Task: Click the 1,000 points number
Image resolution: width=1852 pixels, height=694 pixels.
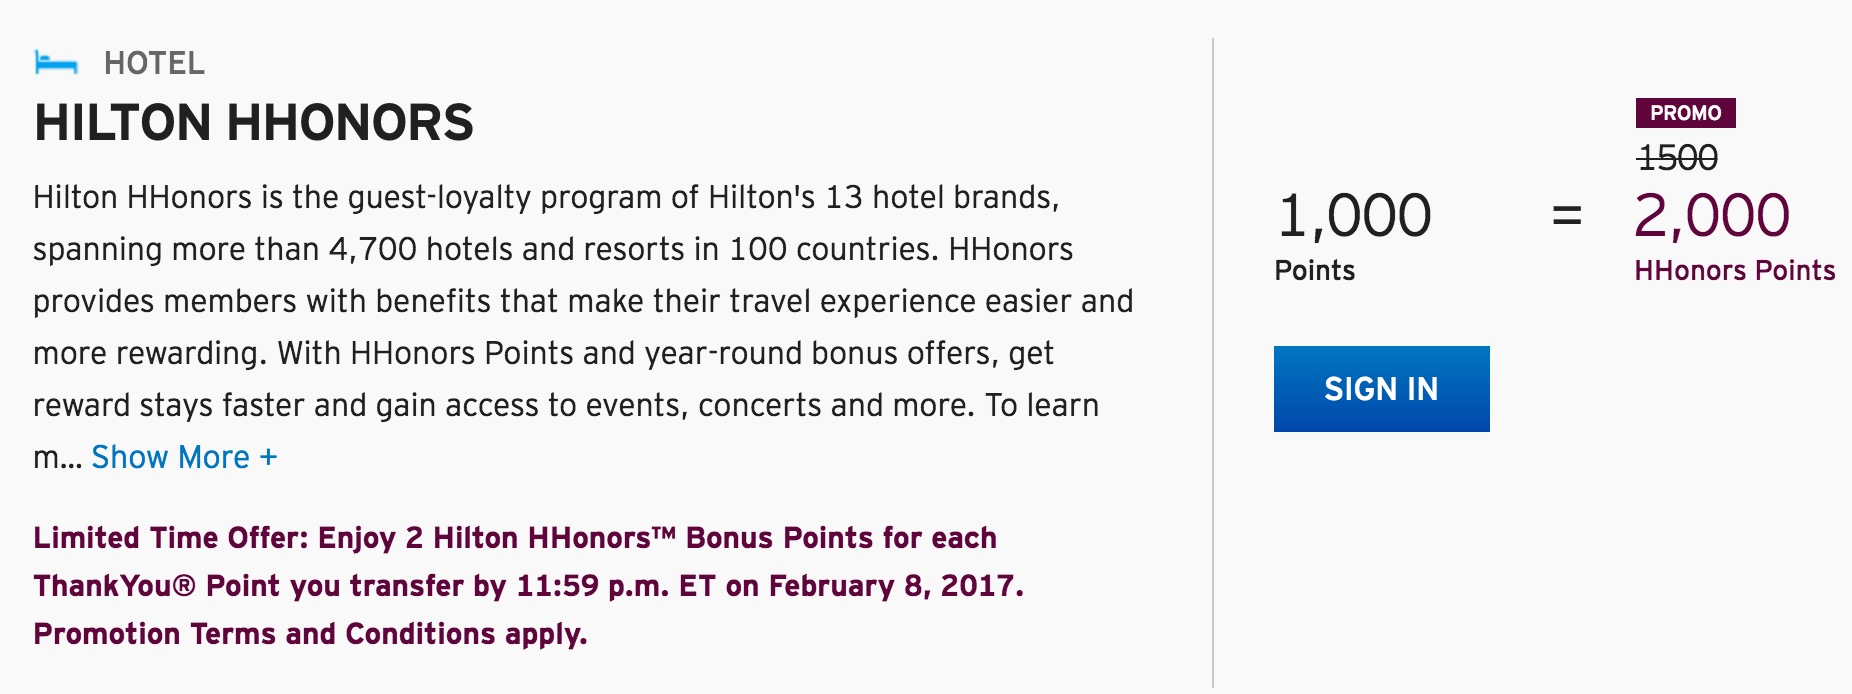Action: 1354,216
